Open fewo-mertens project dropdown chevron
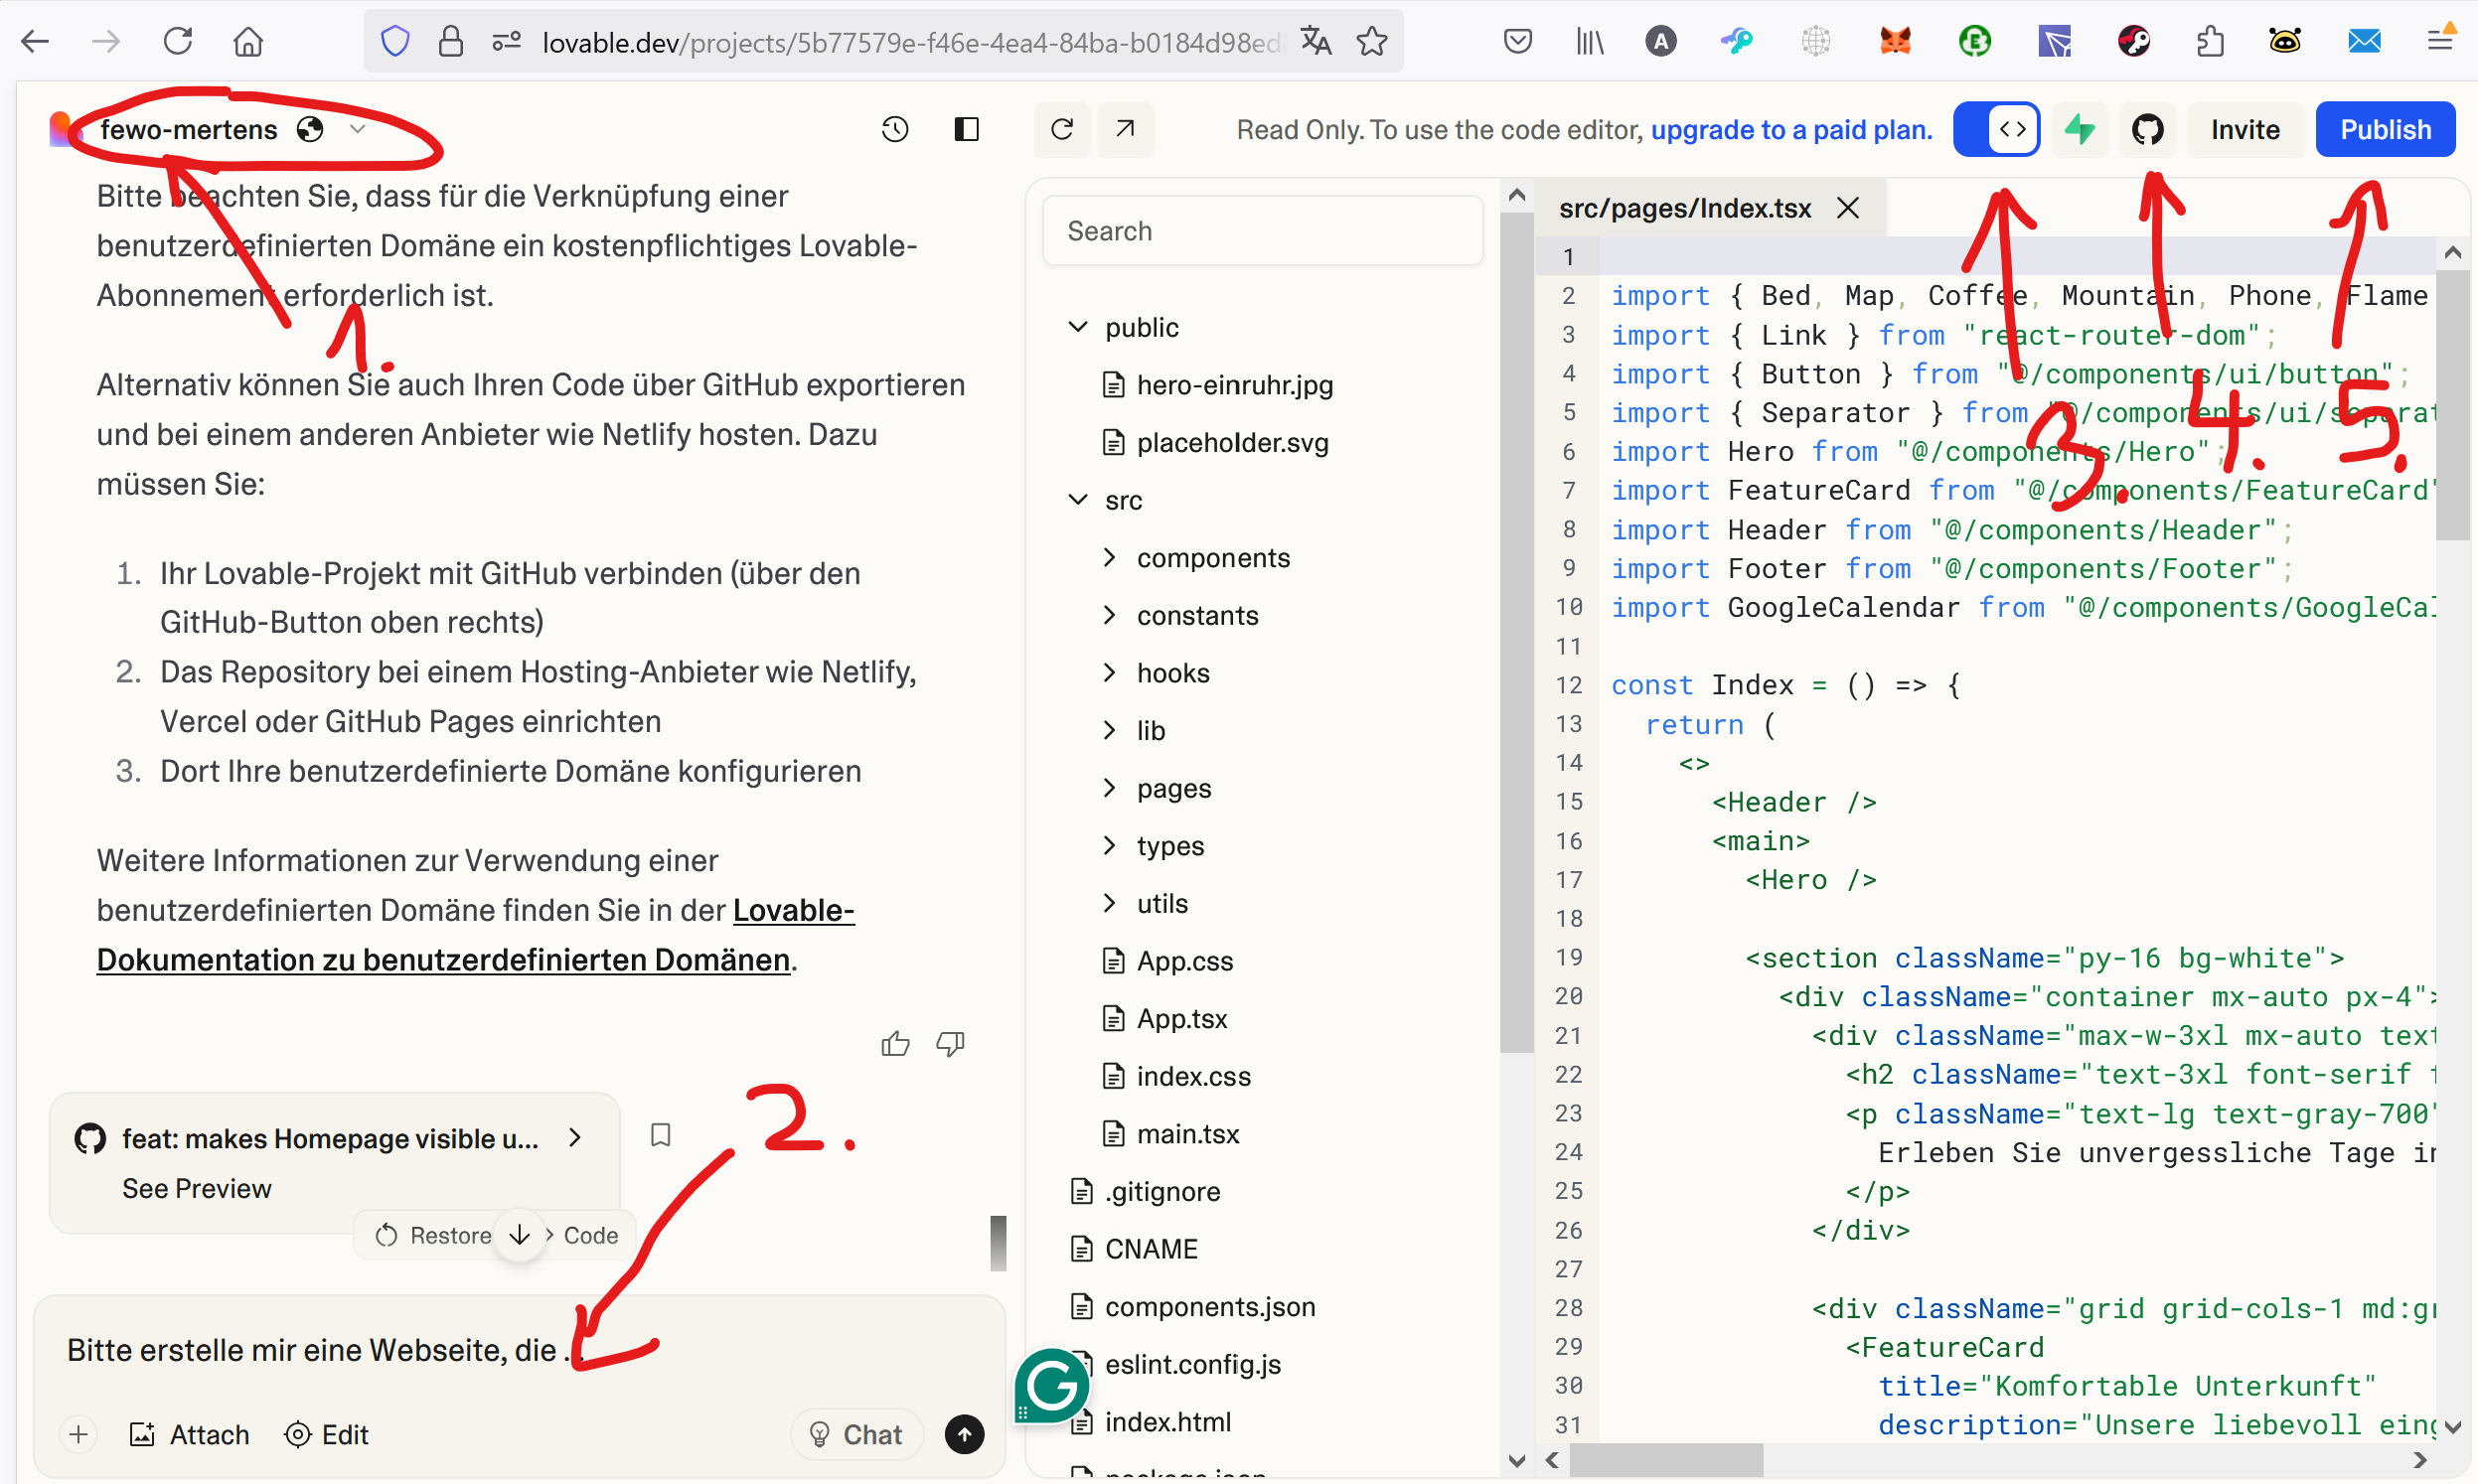 coord(357,129)
